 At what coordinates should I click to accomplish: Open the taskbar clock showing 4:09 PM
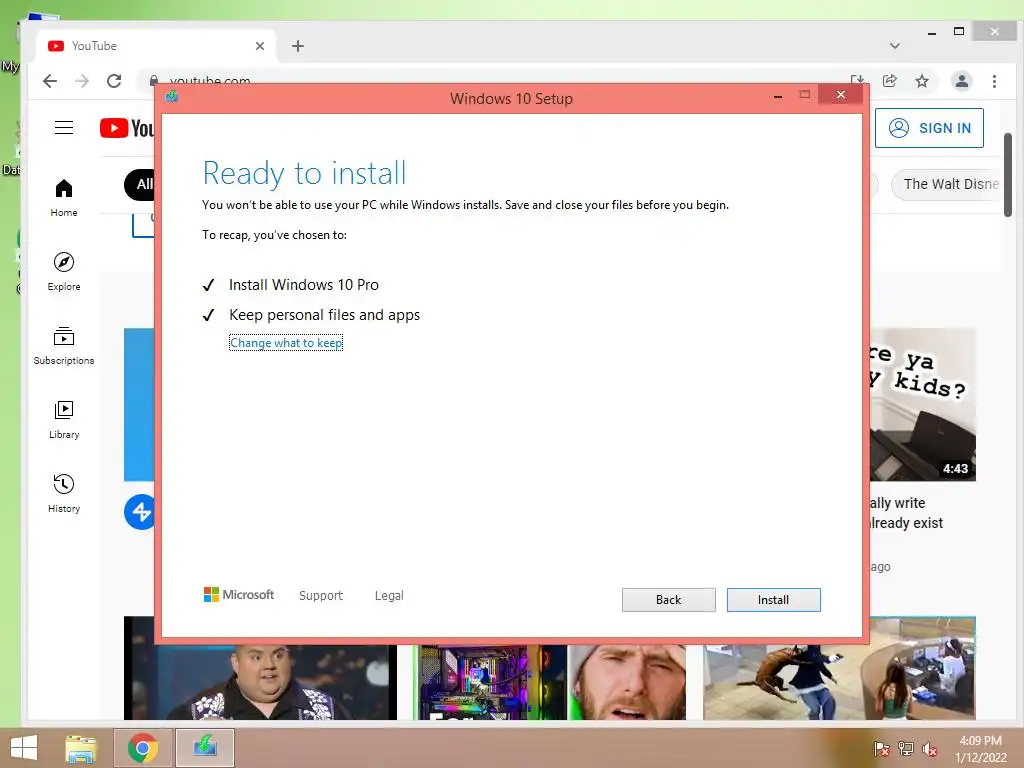pos(981,749)
